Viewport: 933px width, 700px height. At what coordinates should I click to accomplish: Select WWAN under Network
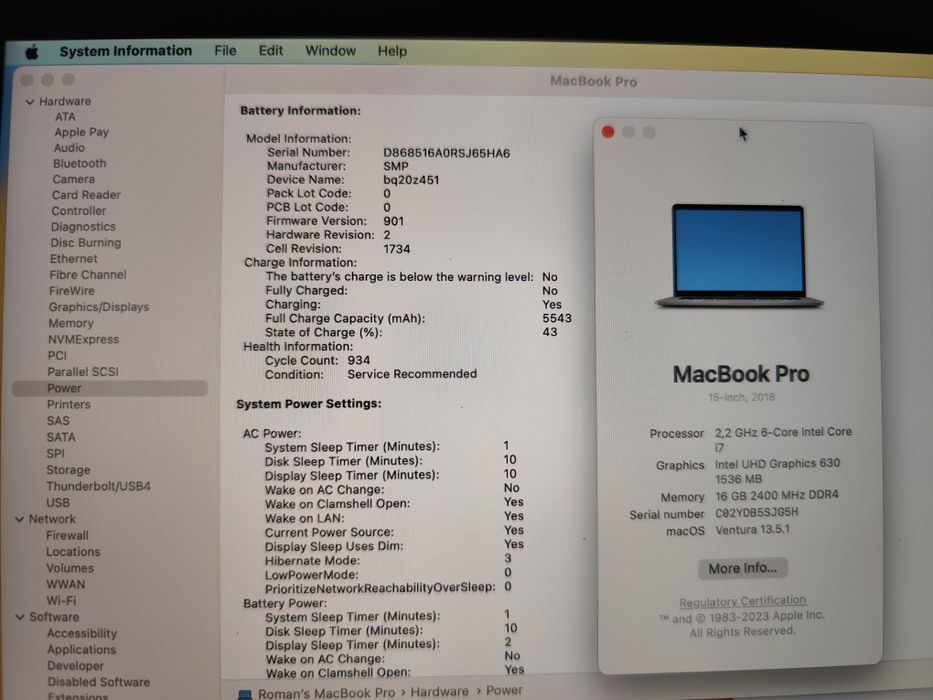66,584
